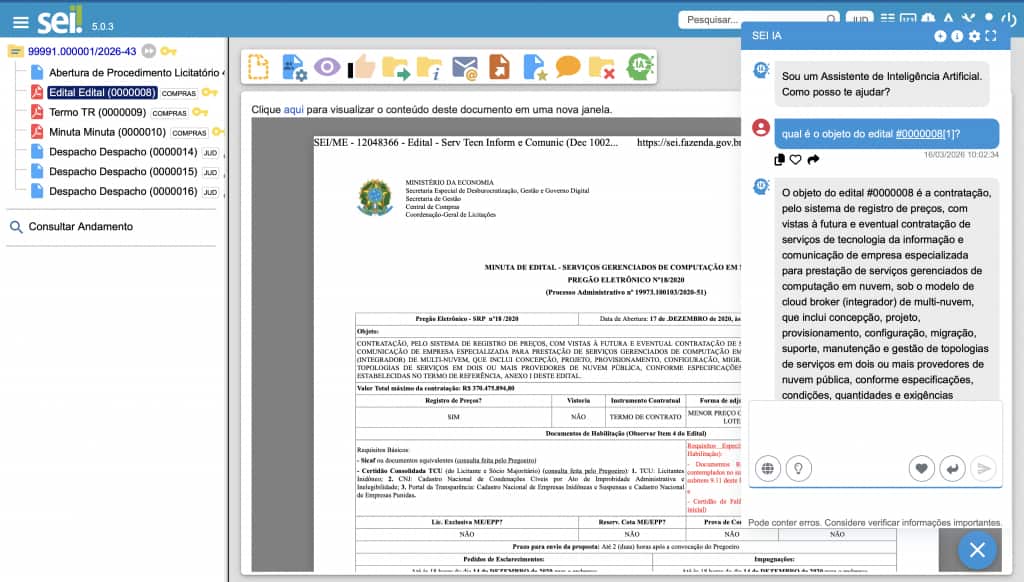
Task: Click the key icon beside Termo TR (0000009)
Action: [200, 112]
